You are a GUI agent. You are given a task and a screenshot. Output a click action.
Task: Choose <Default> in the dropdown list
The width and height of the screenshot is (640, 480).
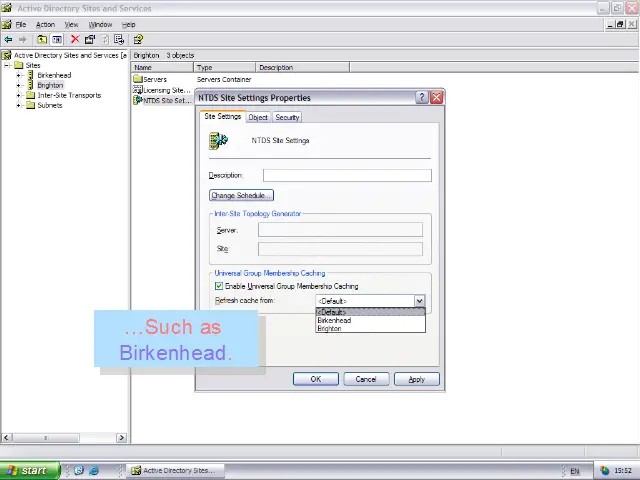(x=370, y=312)
